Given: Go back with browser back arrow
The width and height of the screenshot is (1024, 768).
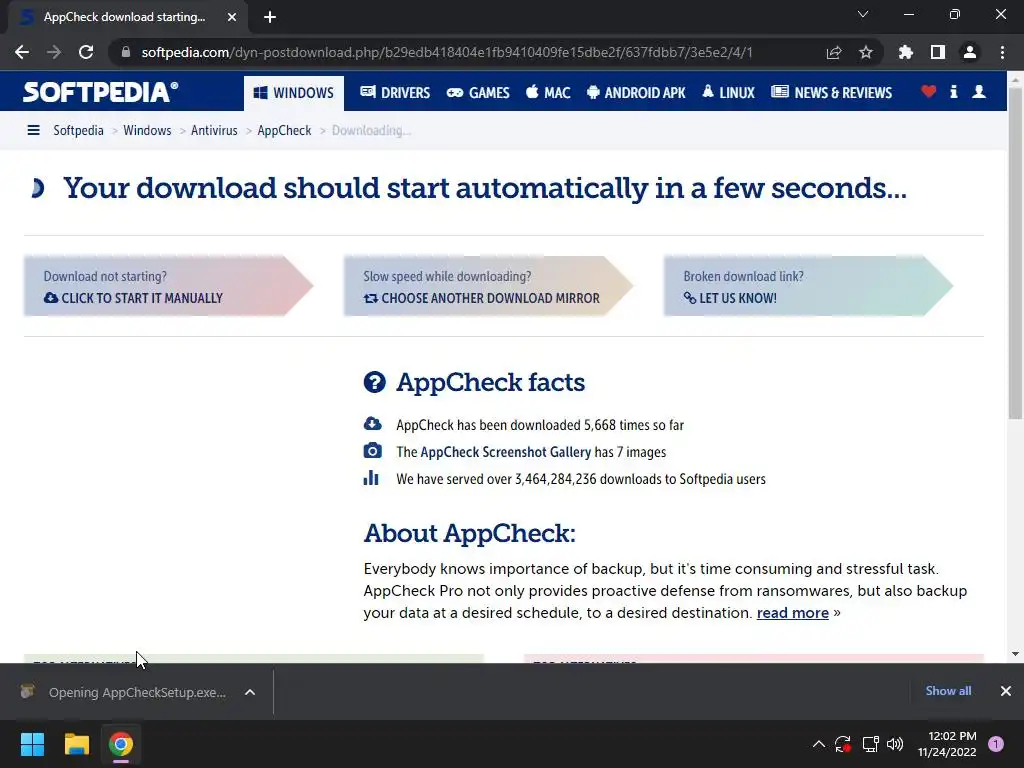Looking at the screenshot, I should coord(22,52).
